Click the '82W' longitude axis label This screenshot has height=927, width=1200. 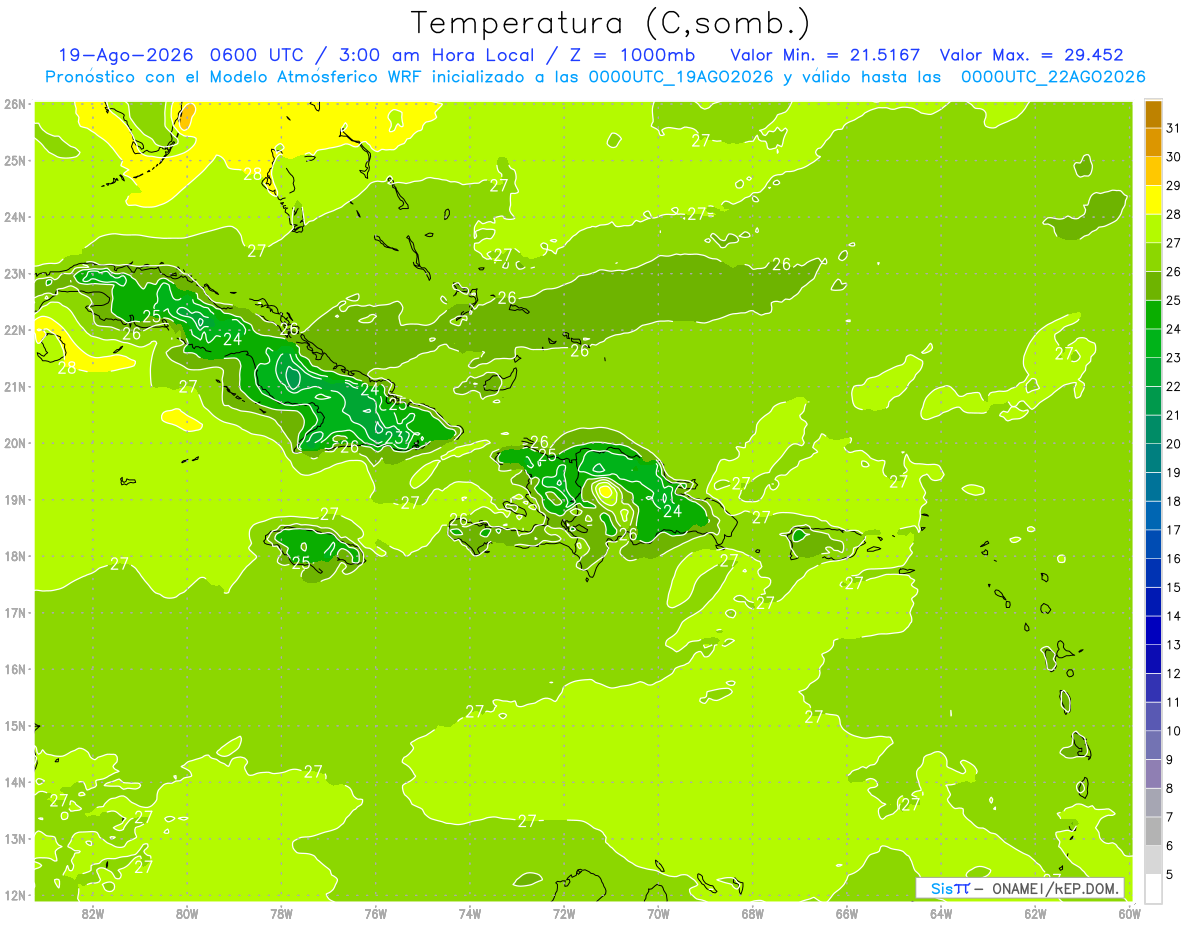[93, 913]
